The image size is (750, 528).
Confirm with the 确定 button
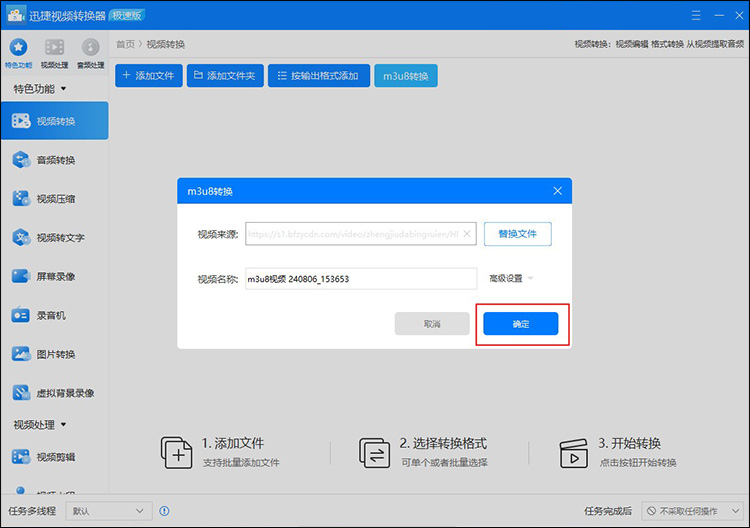click(520, 324)
